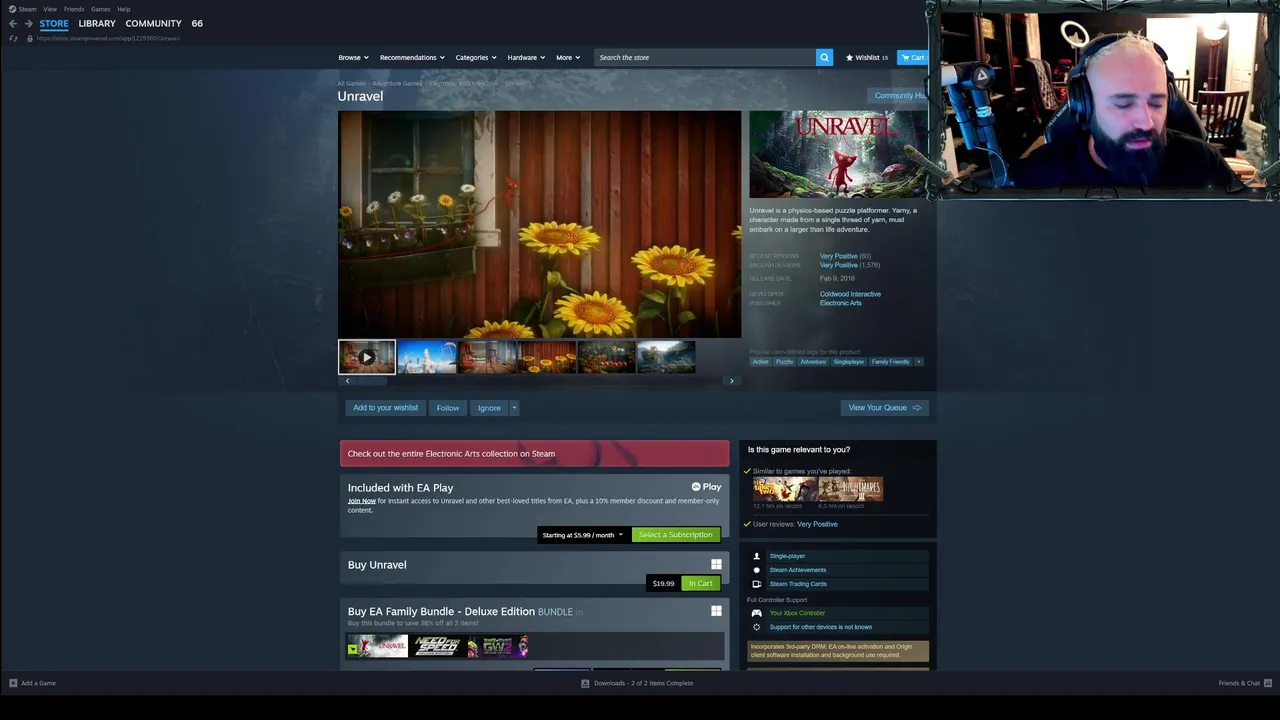Expand the More dropdown menu
Viewport: 1280px width, 720px height.
point(567,57)
